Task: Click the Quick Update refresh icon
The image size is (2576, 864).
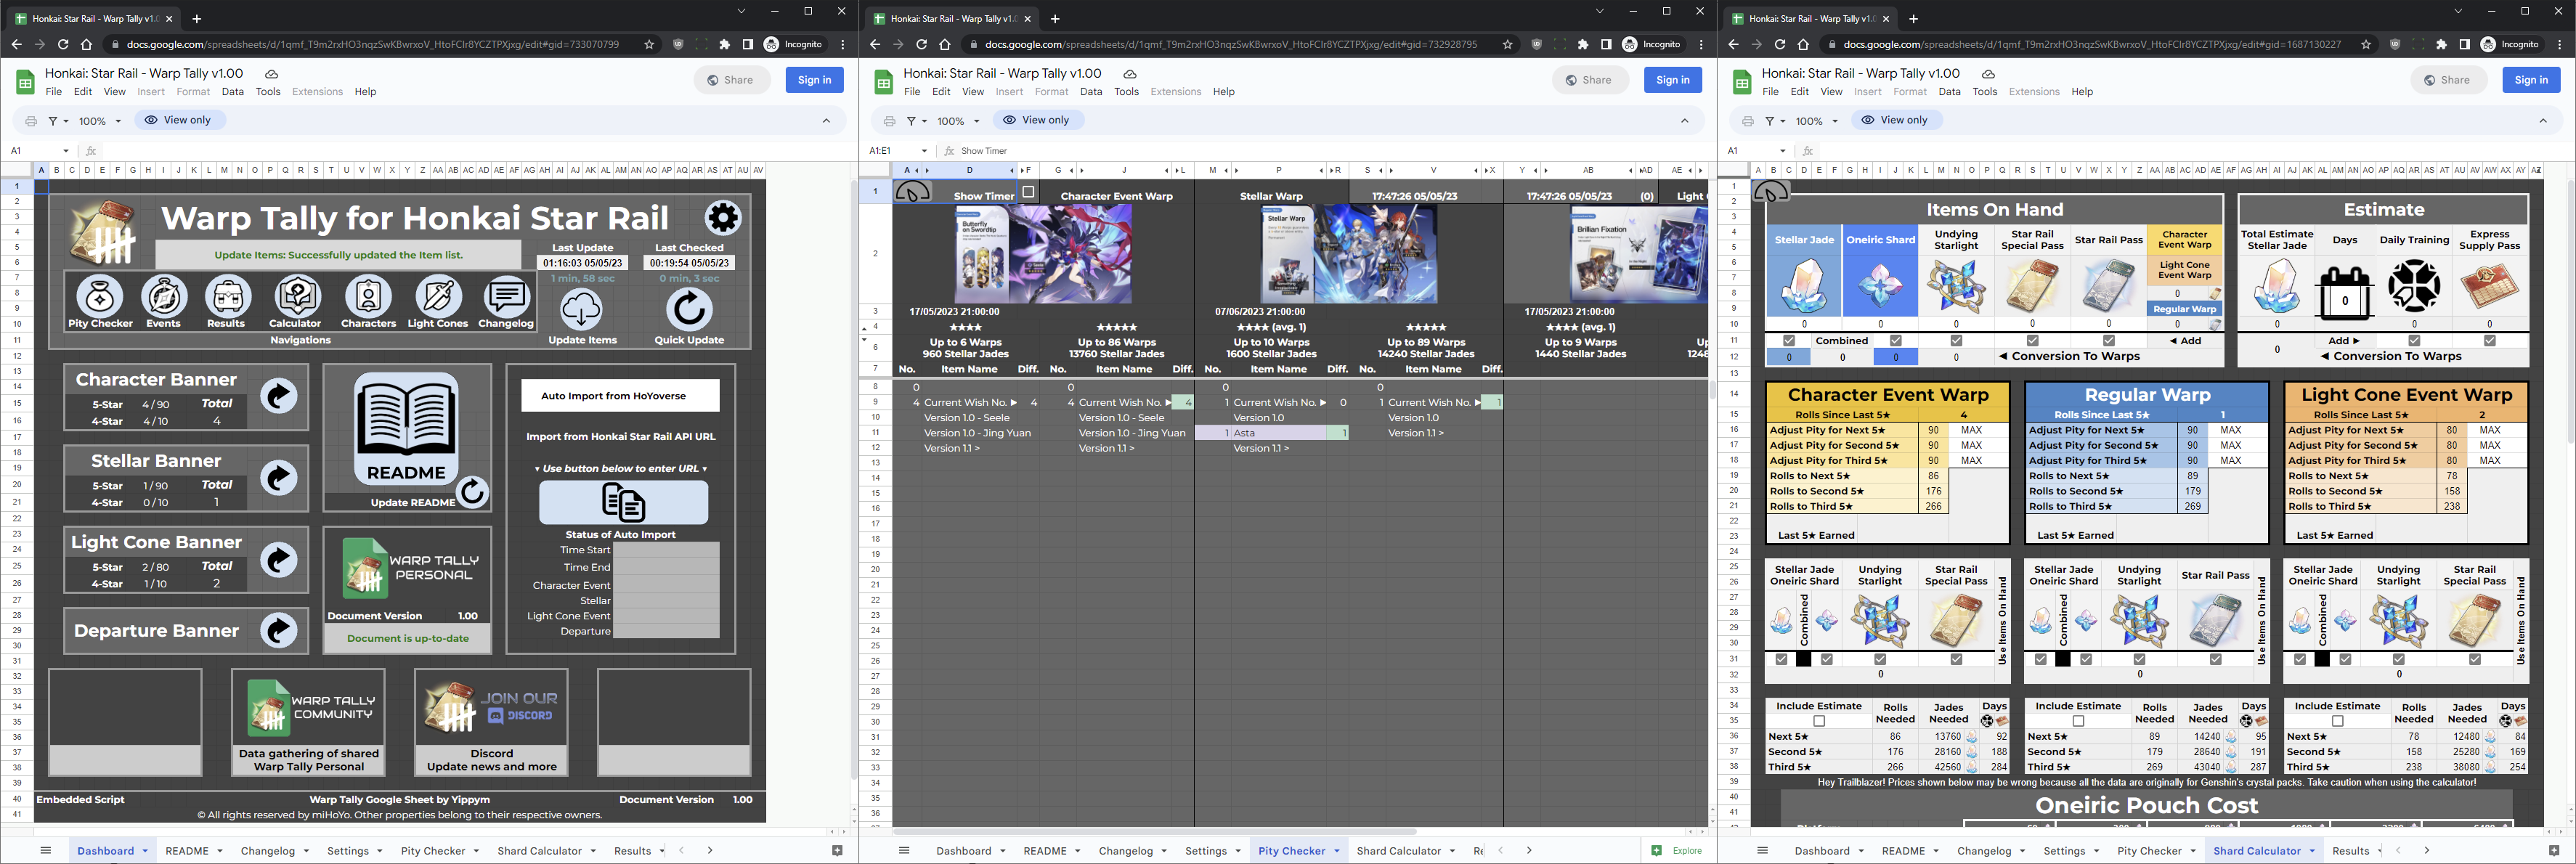Action: coord(689,310)
